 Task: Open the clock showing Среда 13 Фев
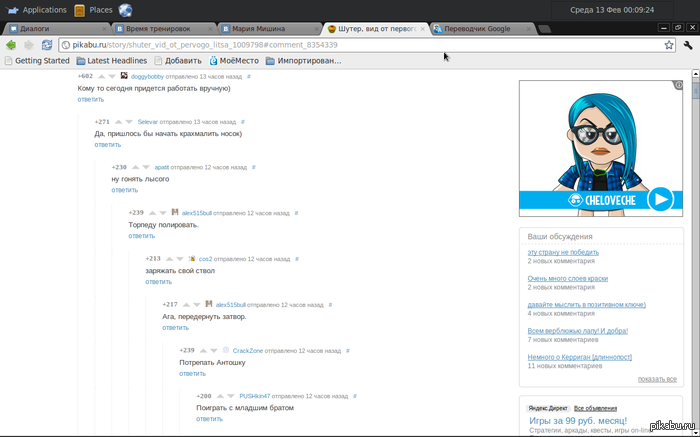(612, 10)
